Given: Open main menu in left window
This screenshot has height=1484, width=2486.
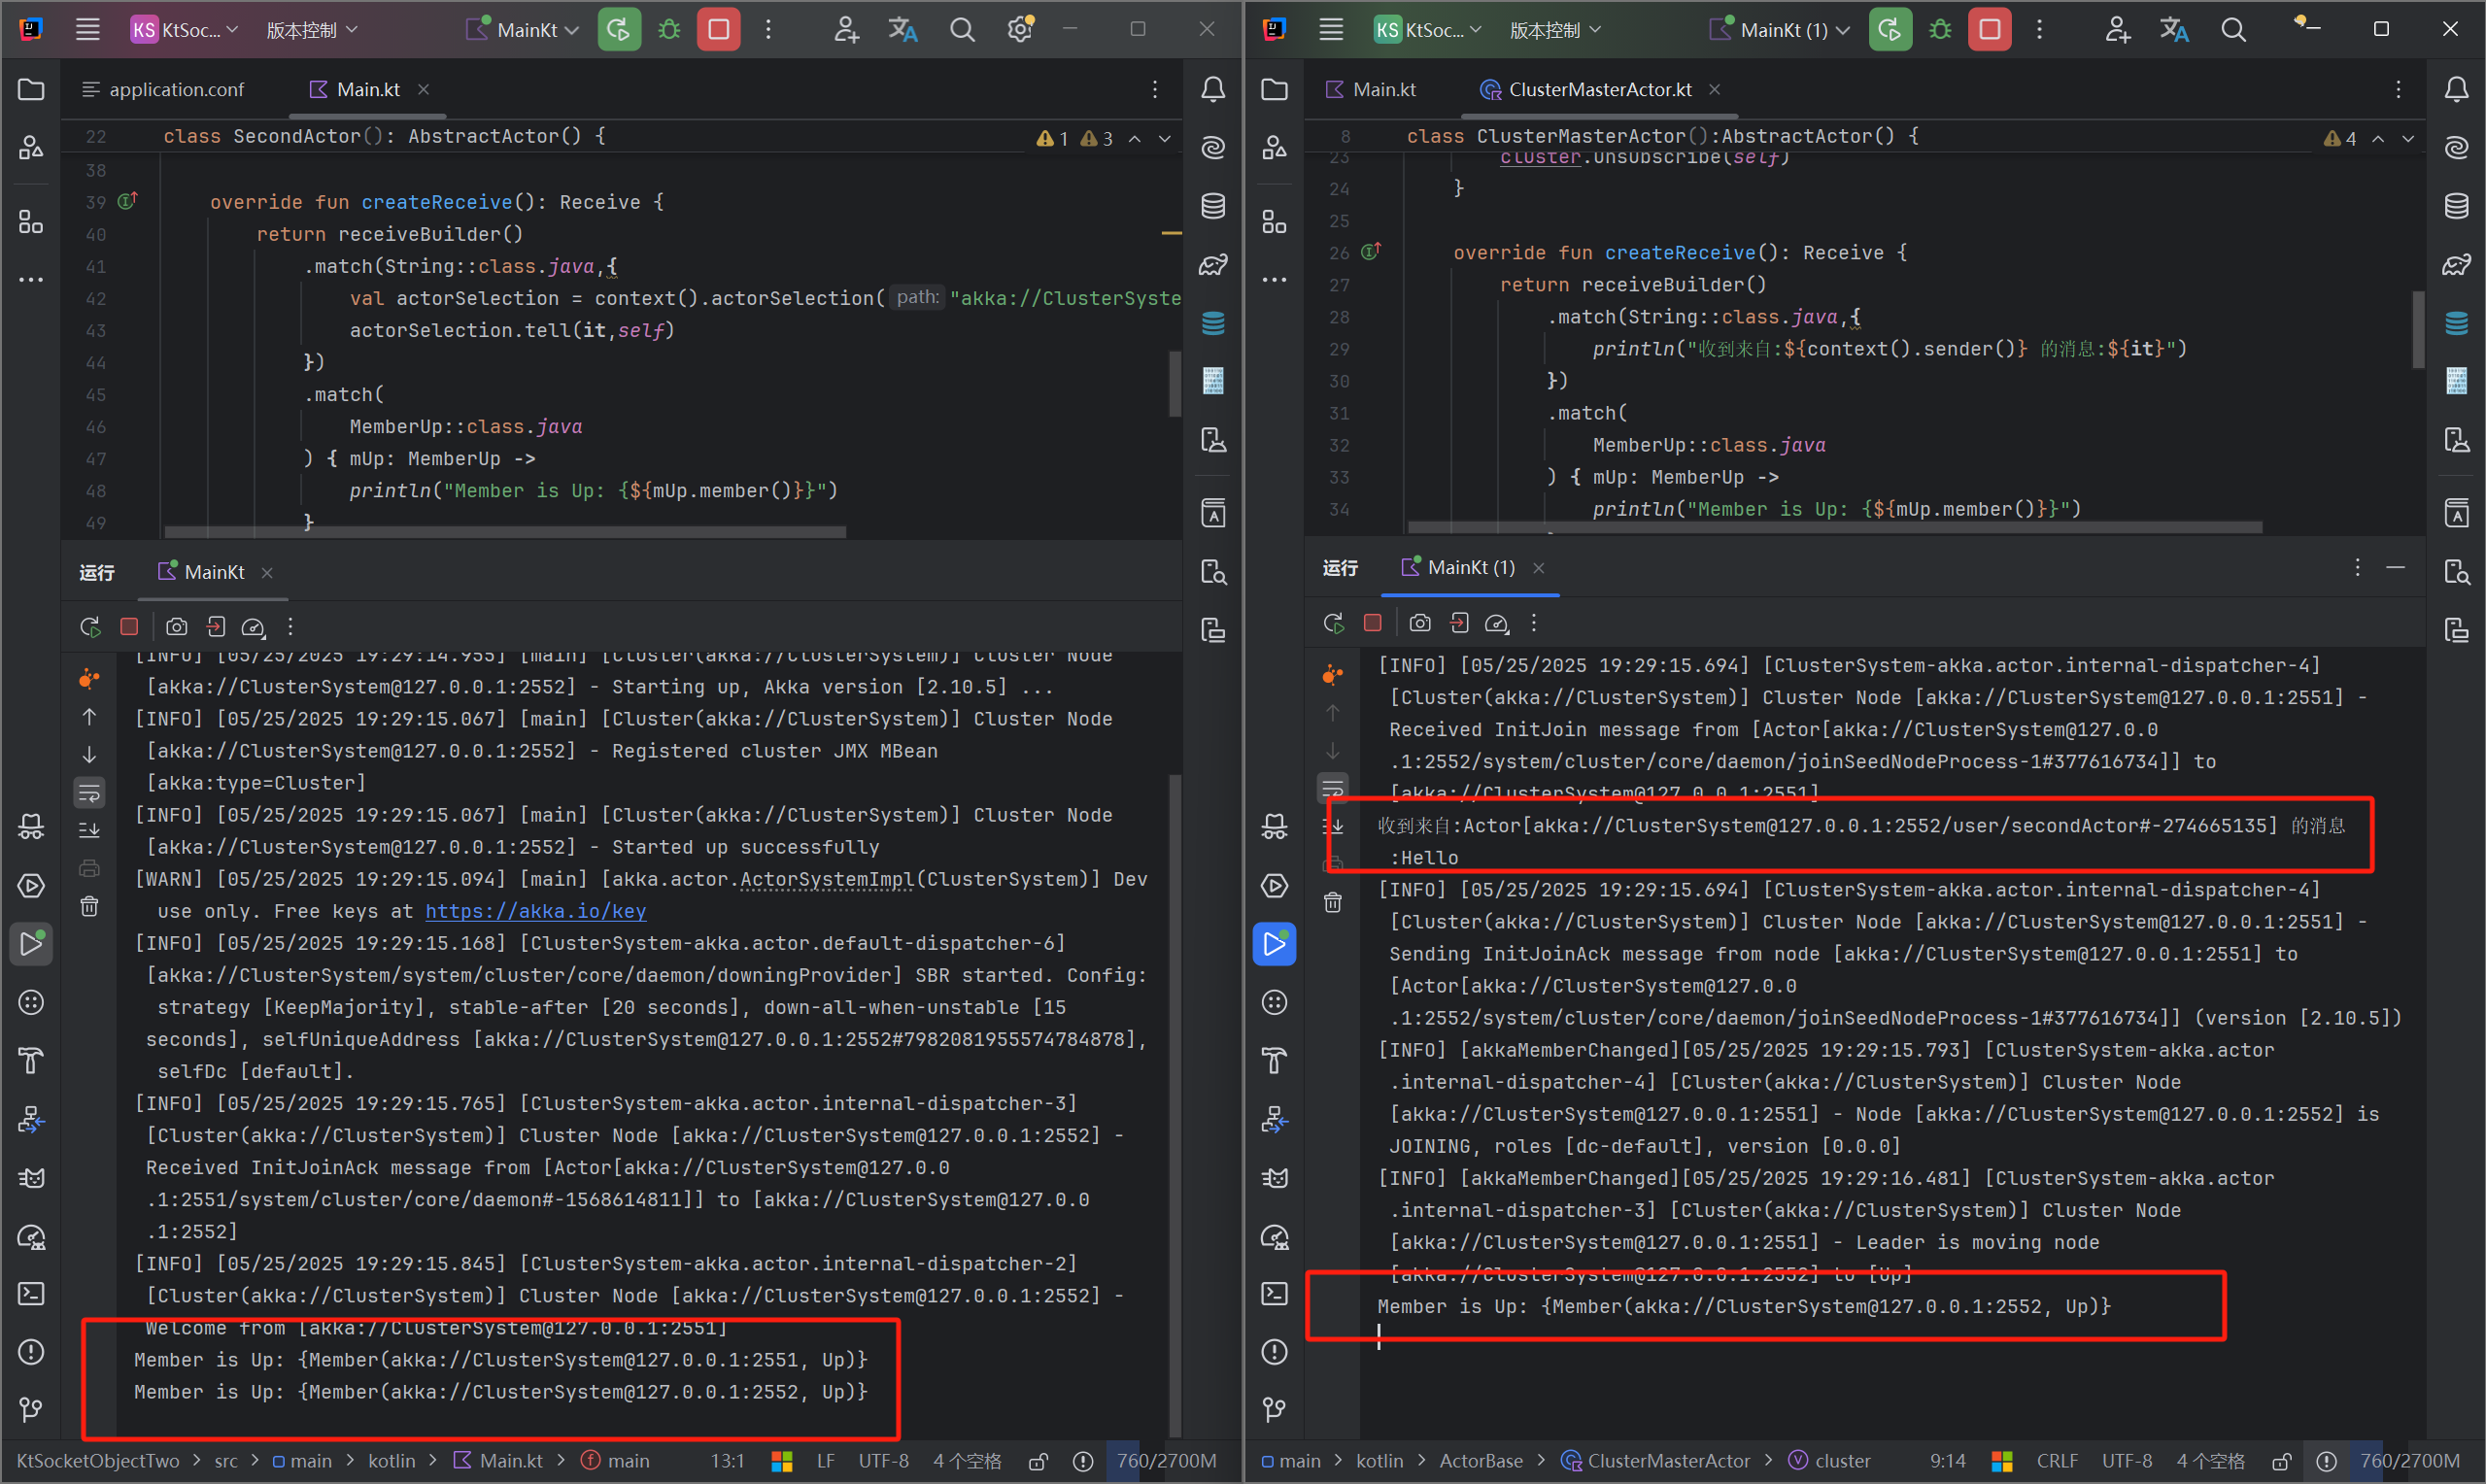Looking at the screenshot, I should 88,30.
